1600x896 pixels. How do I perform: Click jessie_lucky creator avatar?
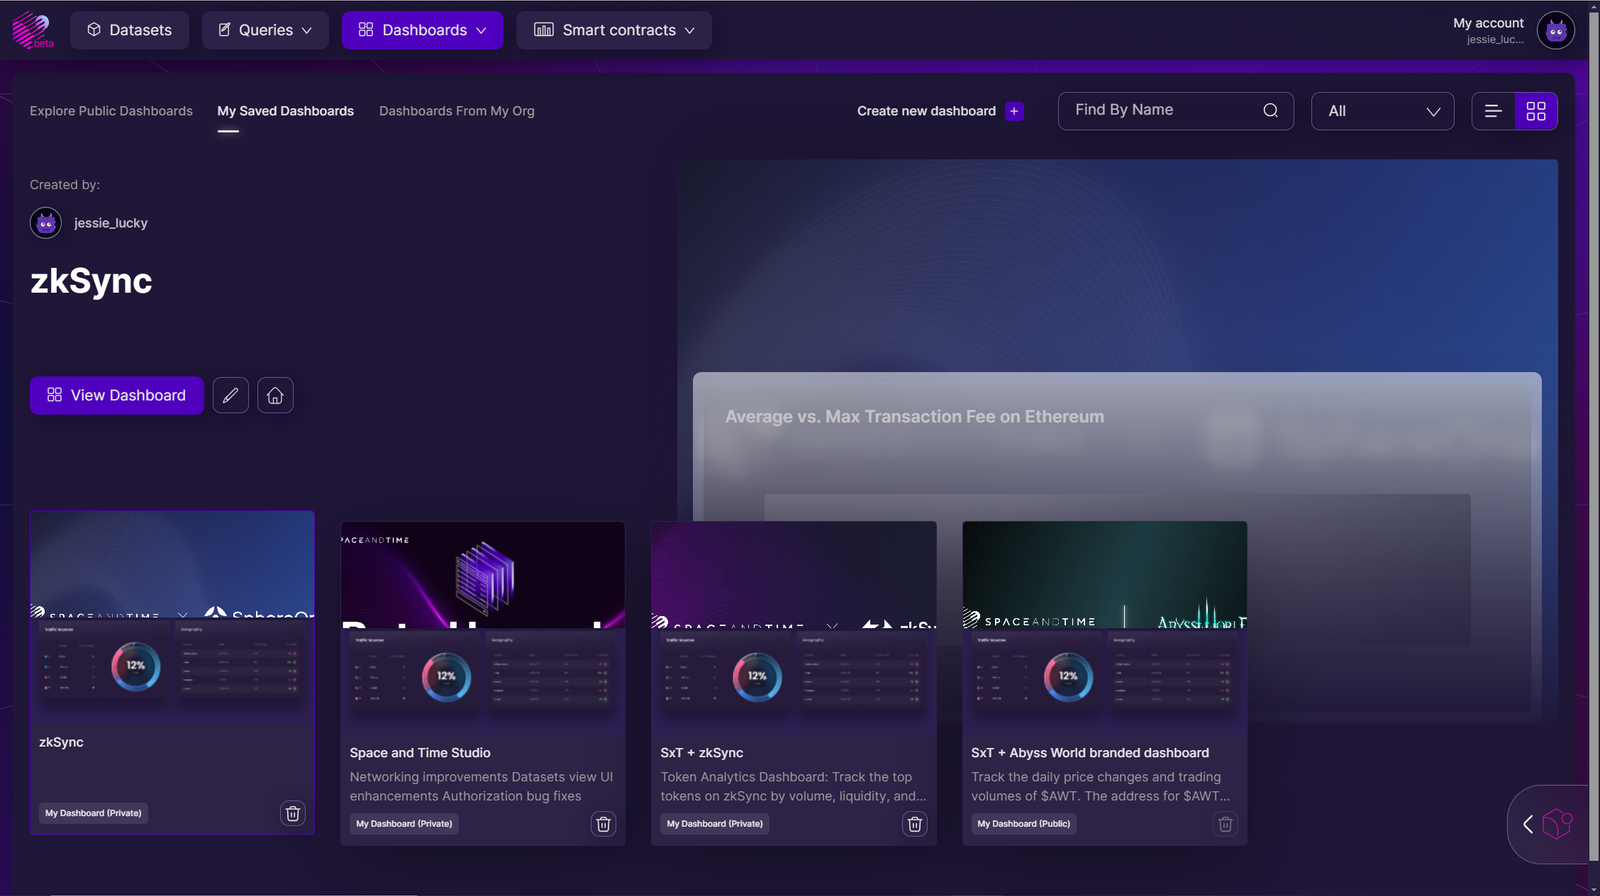point(46,223)
